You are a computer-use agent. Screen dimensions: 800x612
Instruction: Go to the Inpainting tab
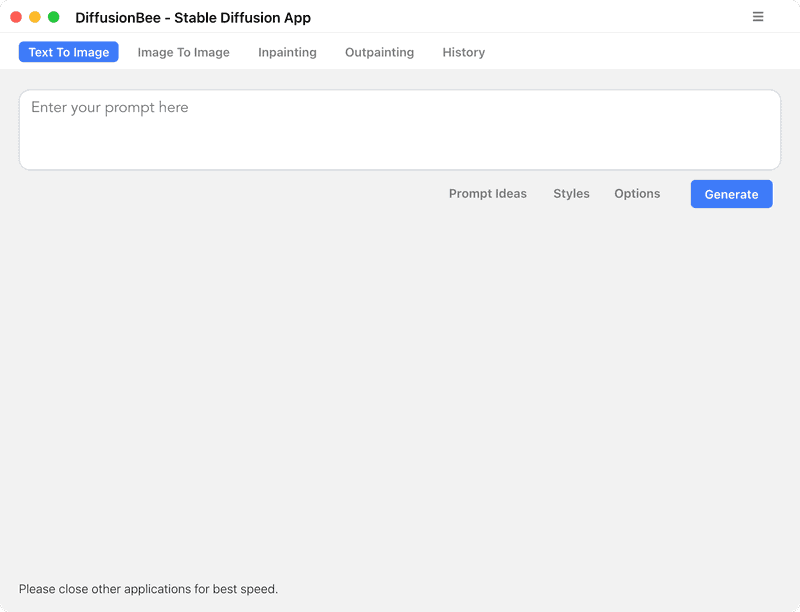pyautogui.click(x=287, y=52)
